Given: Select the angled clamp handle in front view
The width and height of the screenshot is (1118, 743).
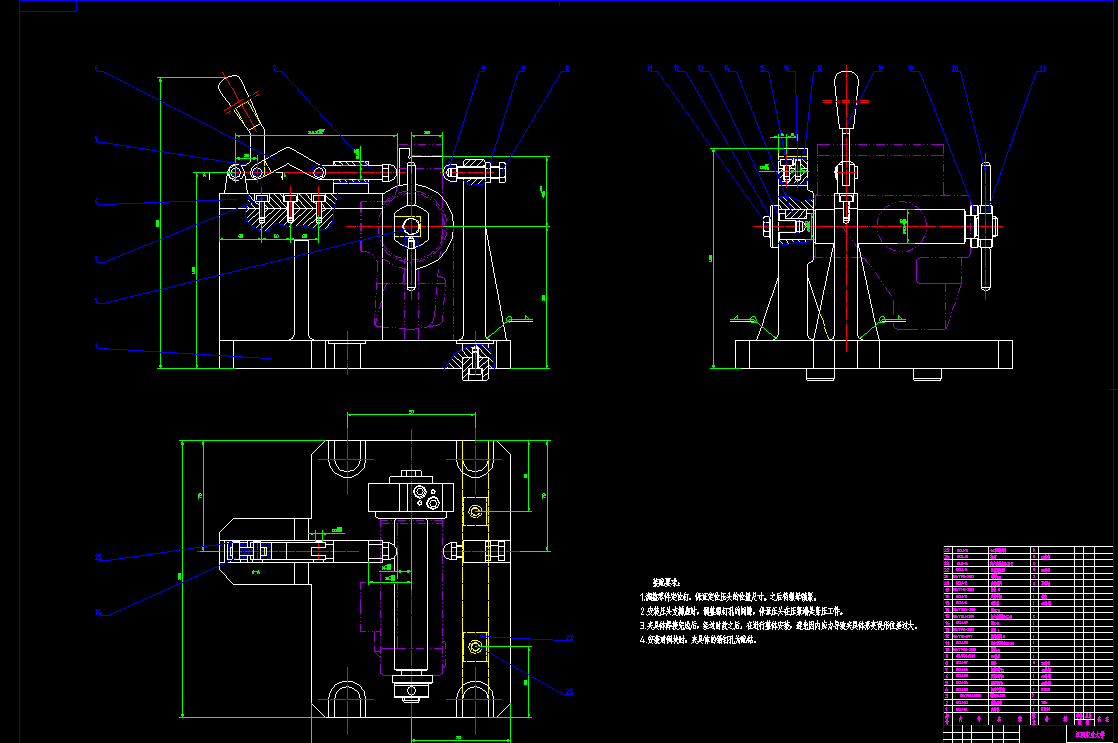Looking at the screenshot, I should coord(240,104).
